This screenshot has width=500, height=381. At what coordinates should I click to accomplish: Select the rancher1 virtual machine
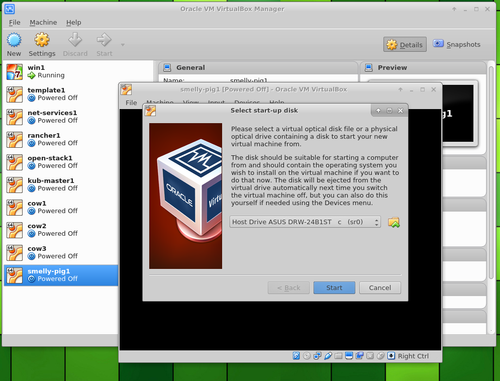tap(61, 139)
